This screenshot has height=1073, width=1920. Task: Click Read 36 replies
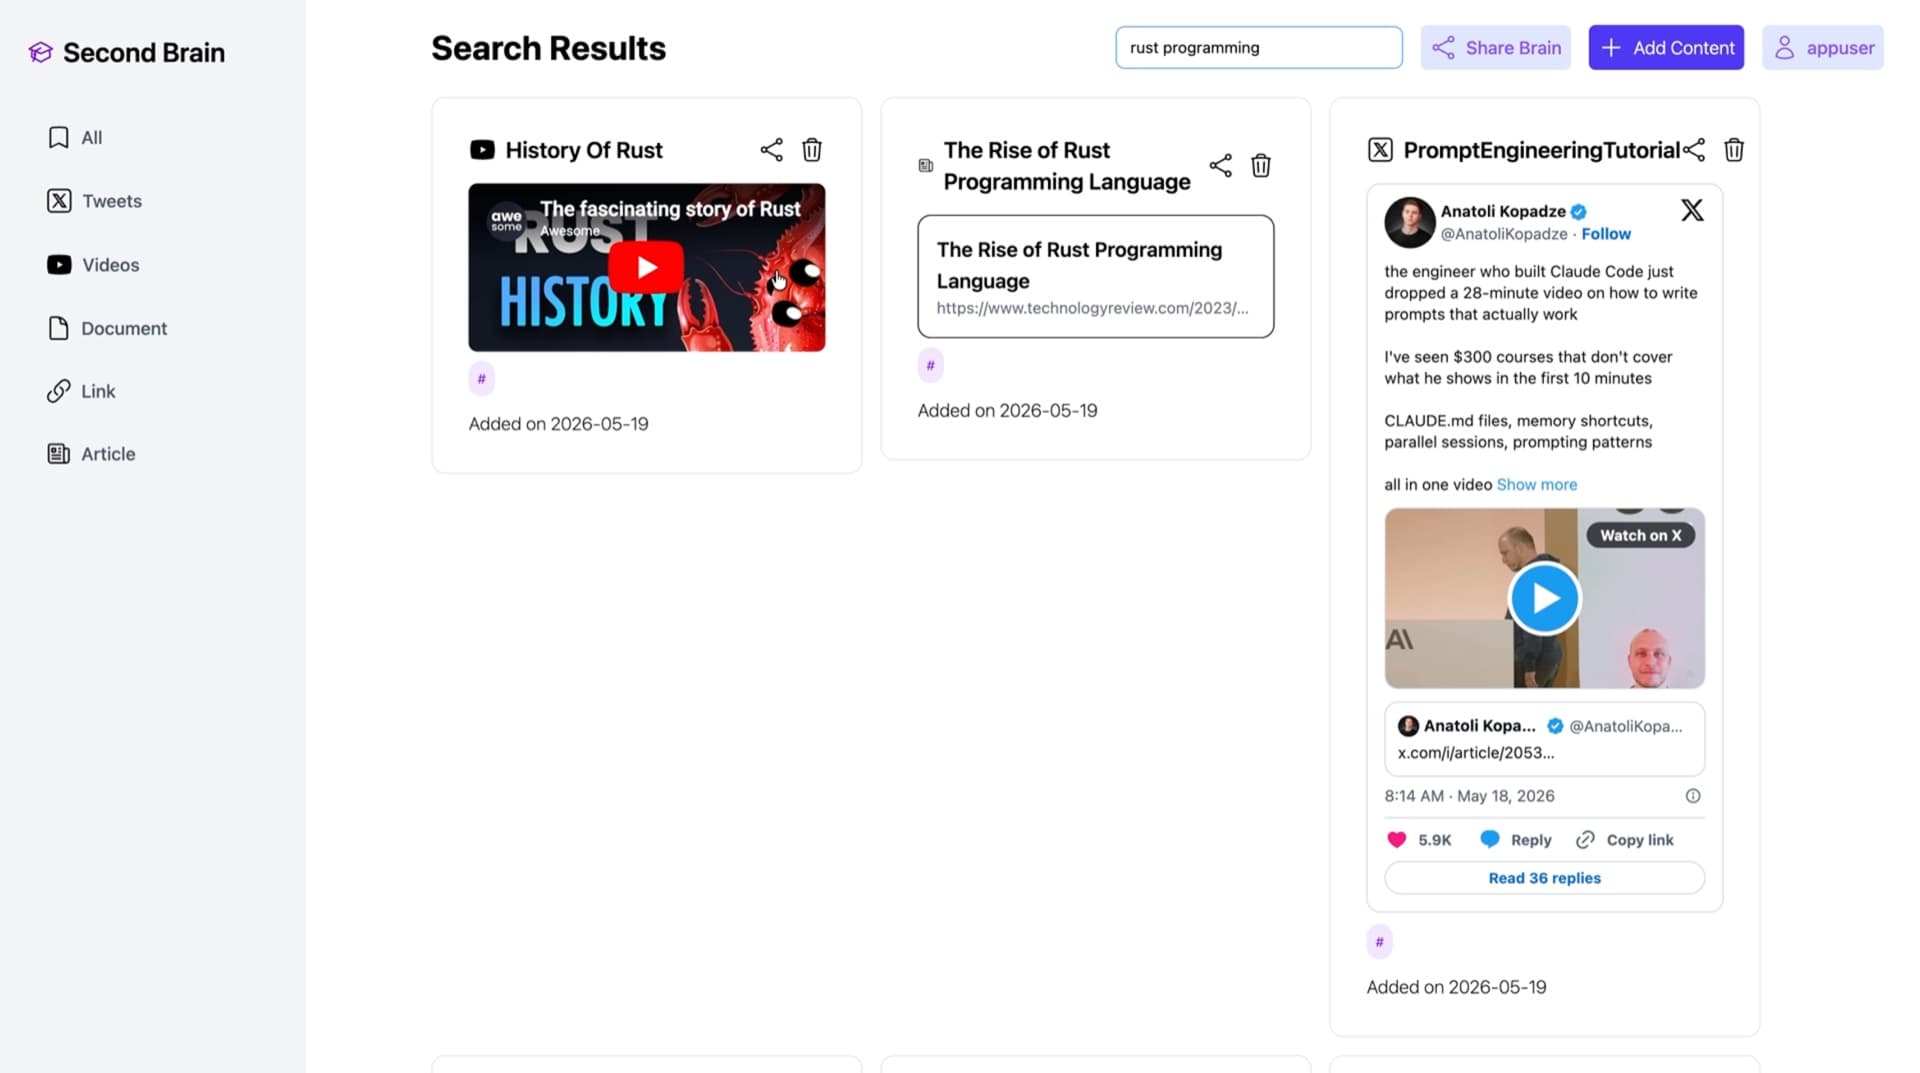[1544, 878]
